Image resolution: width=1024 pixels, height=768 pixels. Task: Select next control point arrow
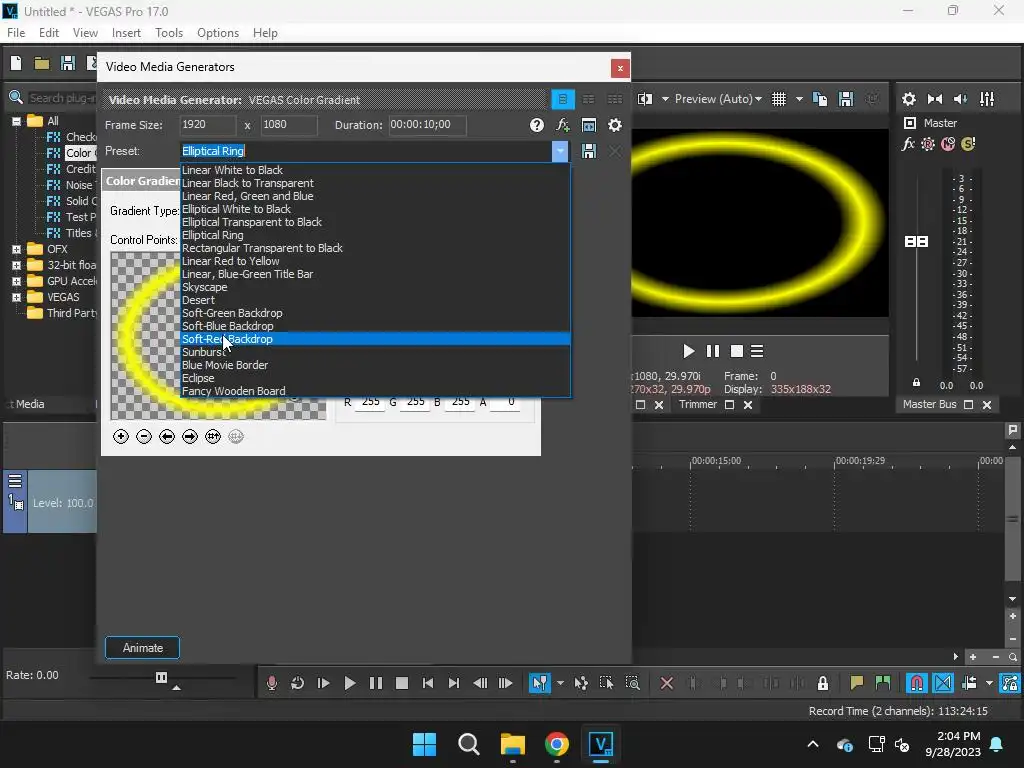(x=190, y=437)
